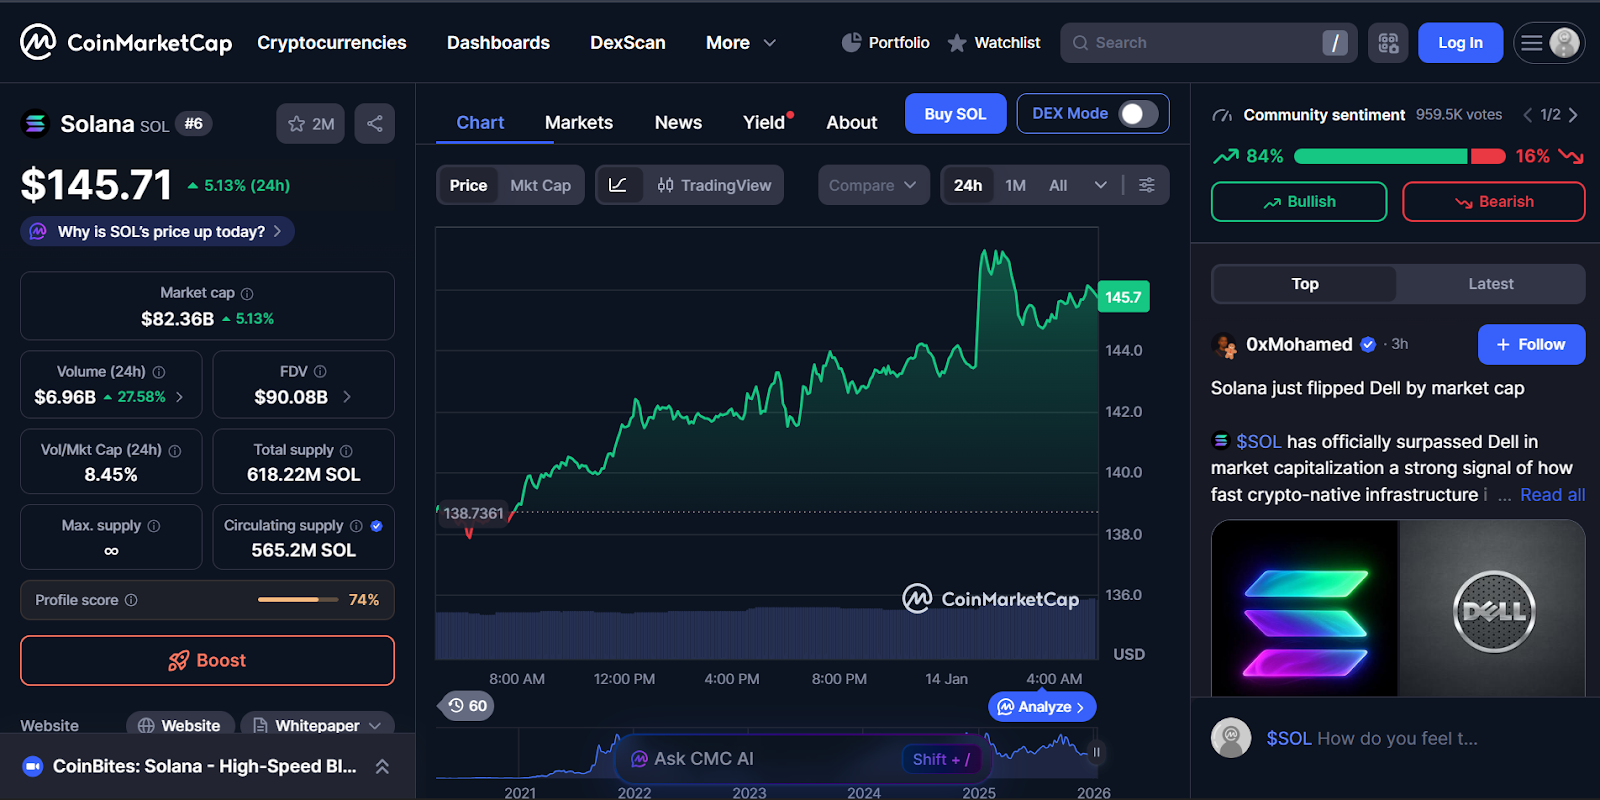Toggle the DEX Mode switch
The image size is (1600, 800).
click(x=1137, y=114)
